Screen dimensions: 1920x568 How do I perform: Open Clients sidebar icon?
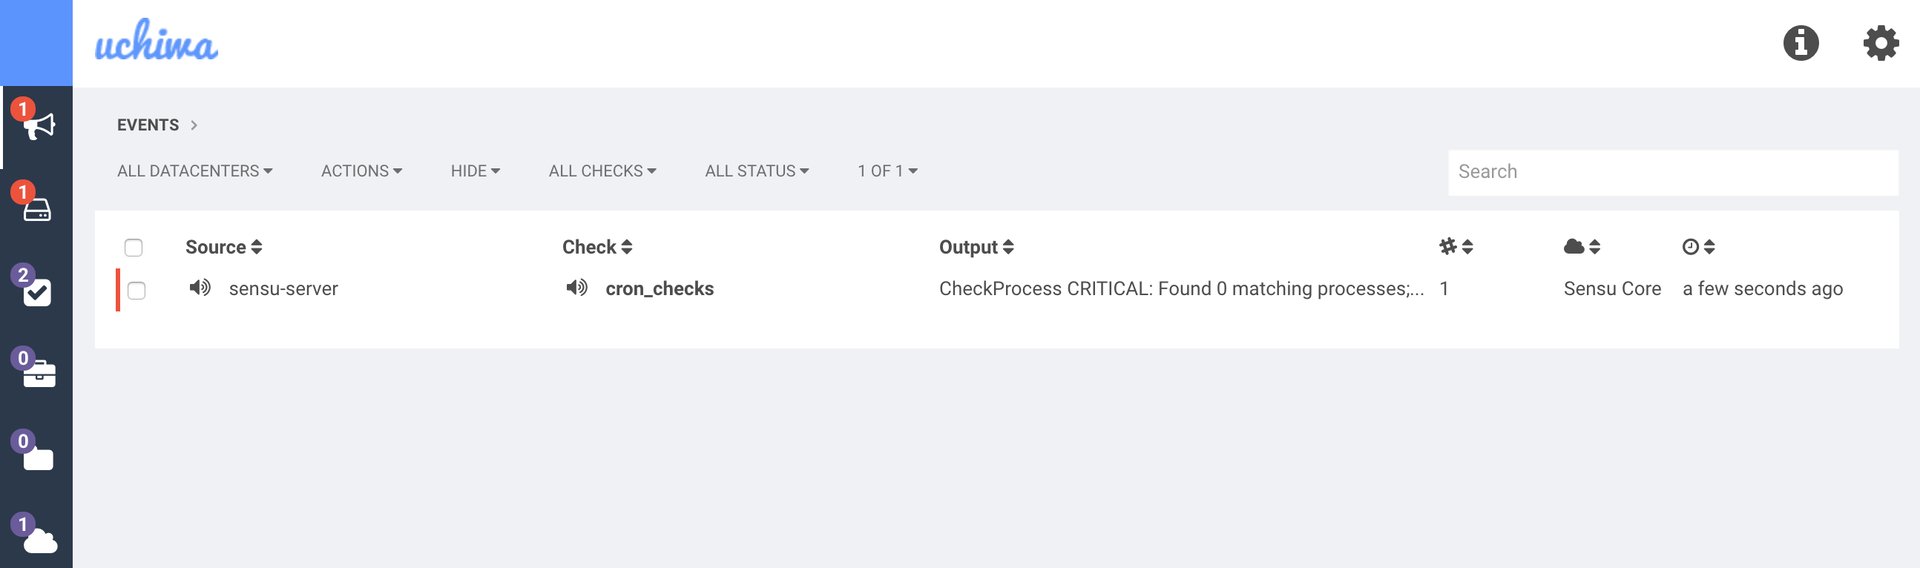(37, 209)
